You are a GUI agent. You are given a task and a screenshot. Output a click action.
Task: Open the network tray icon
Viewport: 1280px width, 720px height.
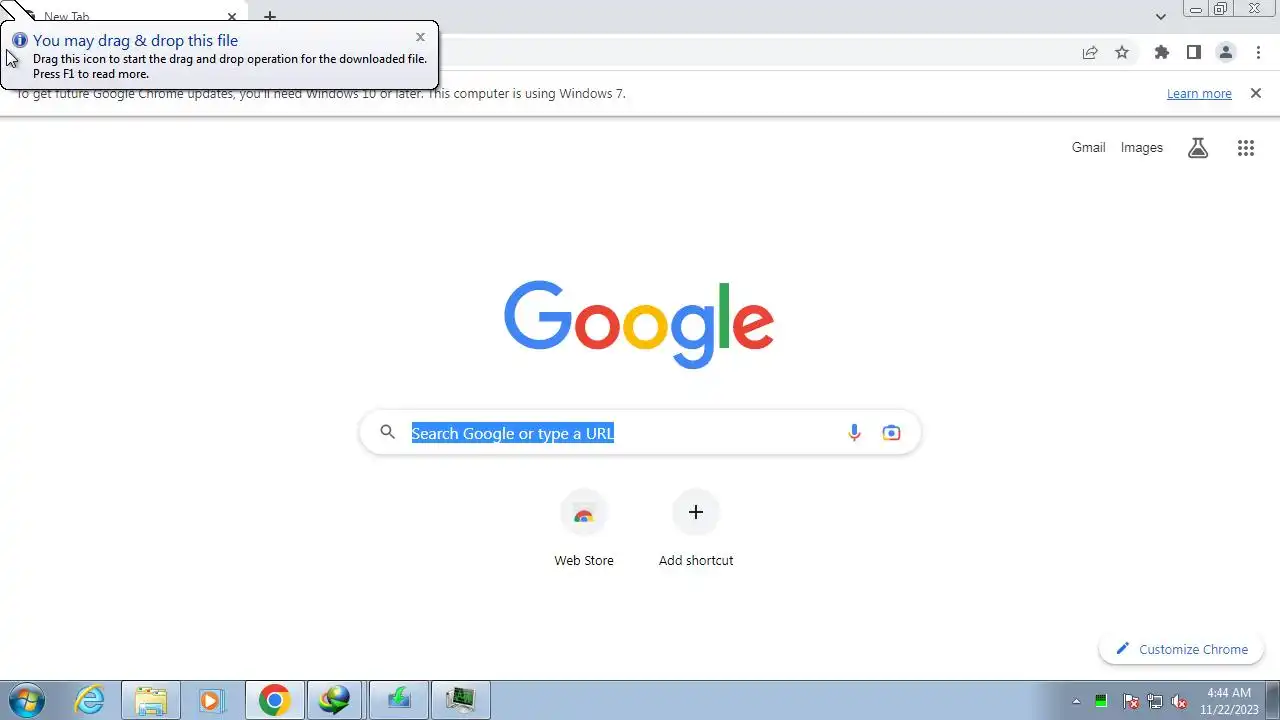click(x=1155, y=701)
